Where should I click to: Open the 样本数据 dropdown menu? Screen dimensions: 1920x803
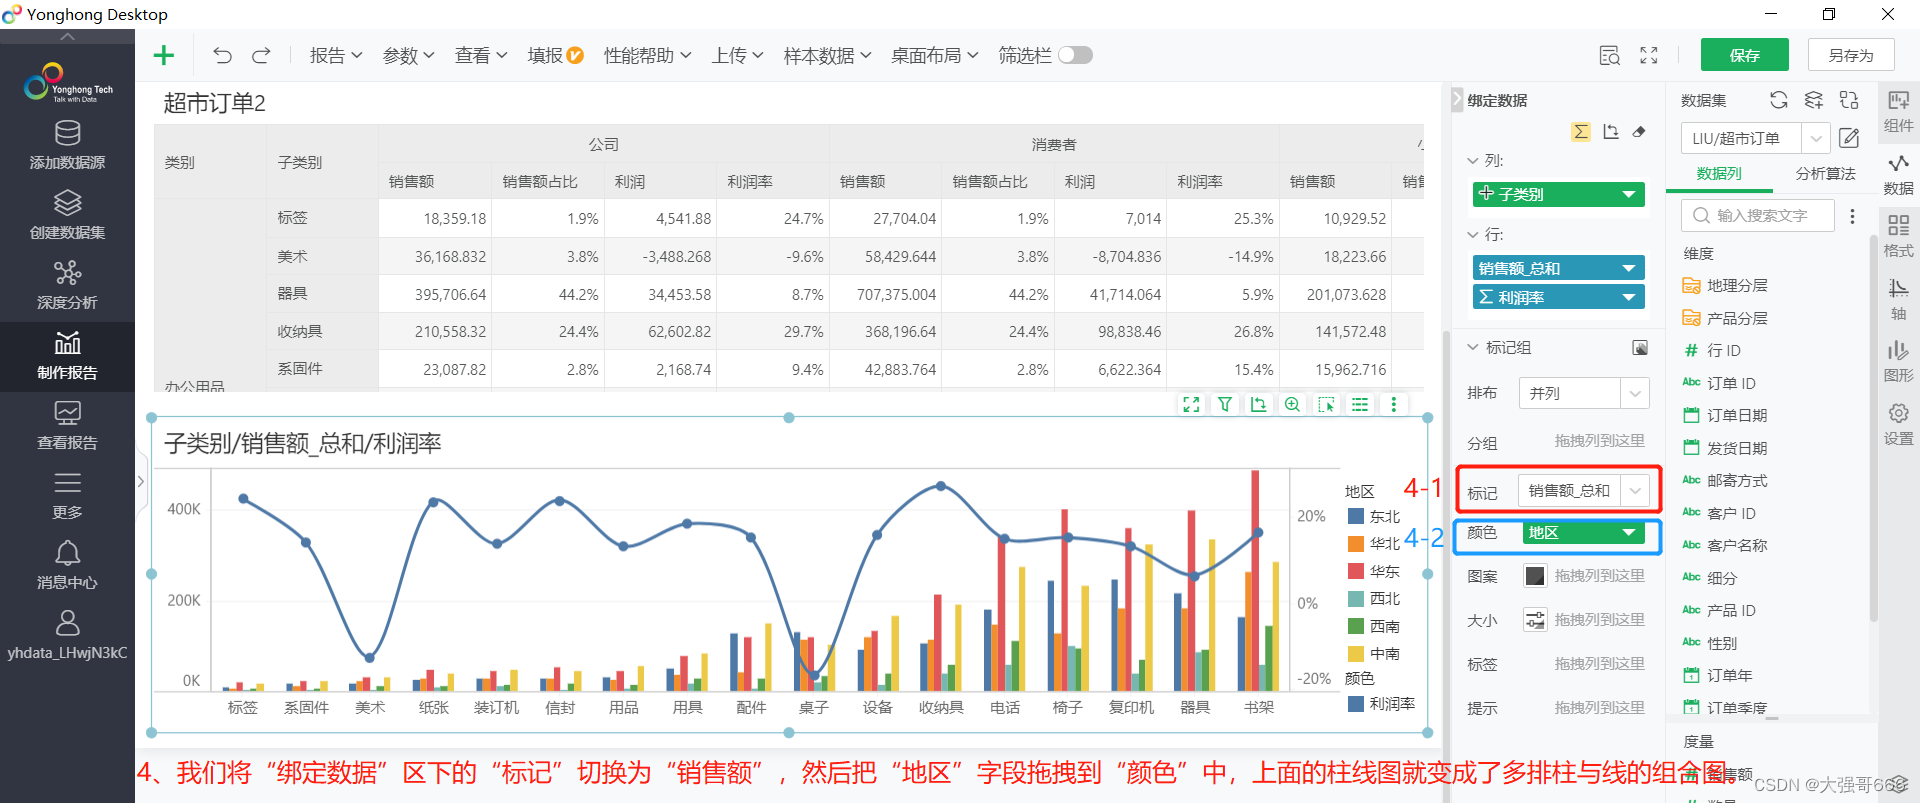(x=827, y=56)
